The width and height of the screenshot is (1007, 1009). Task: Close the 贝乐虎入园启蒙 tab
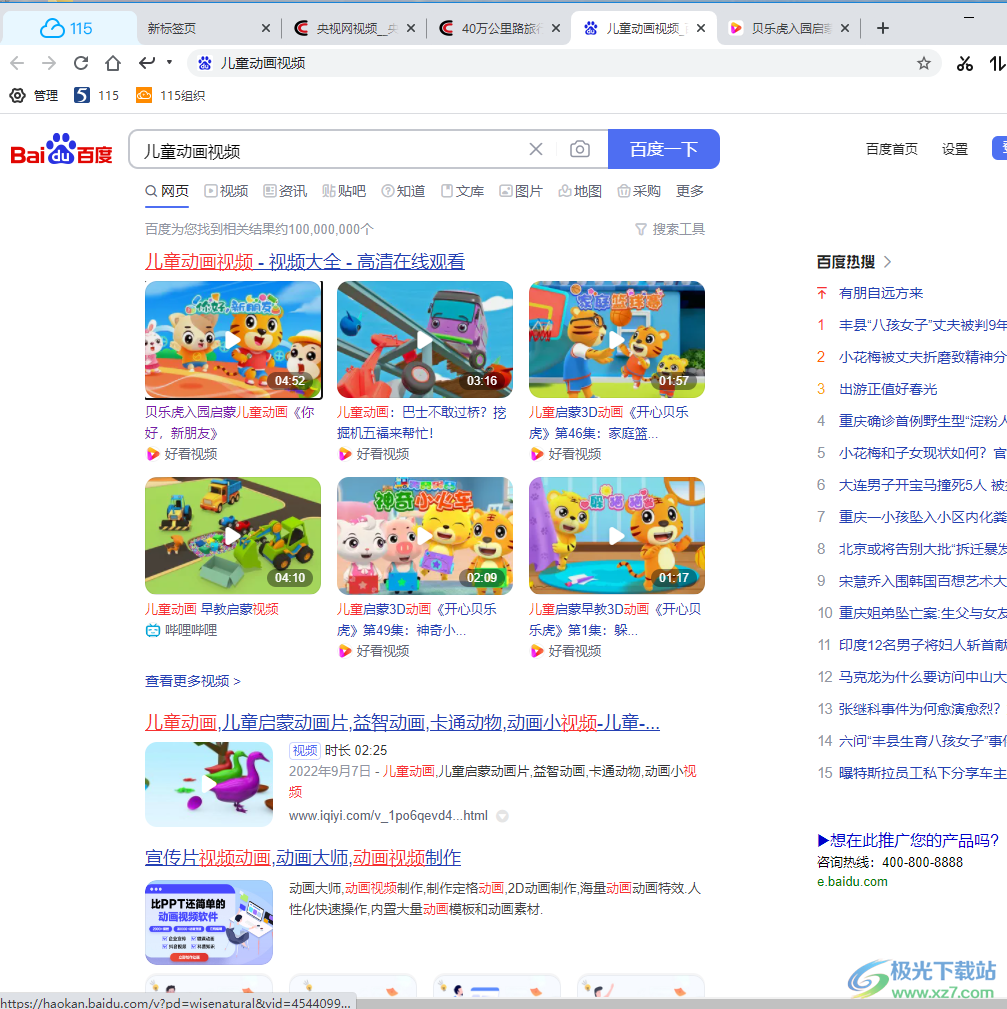coord(845,28)
